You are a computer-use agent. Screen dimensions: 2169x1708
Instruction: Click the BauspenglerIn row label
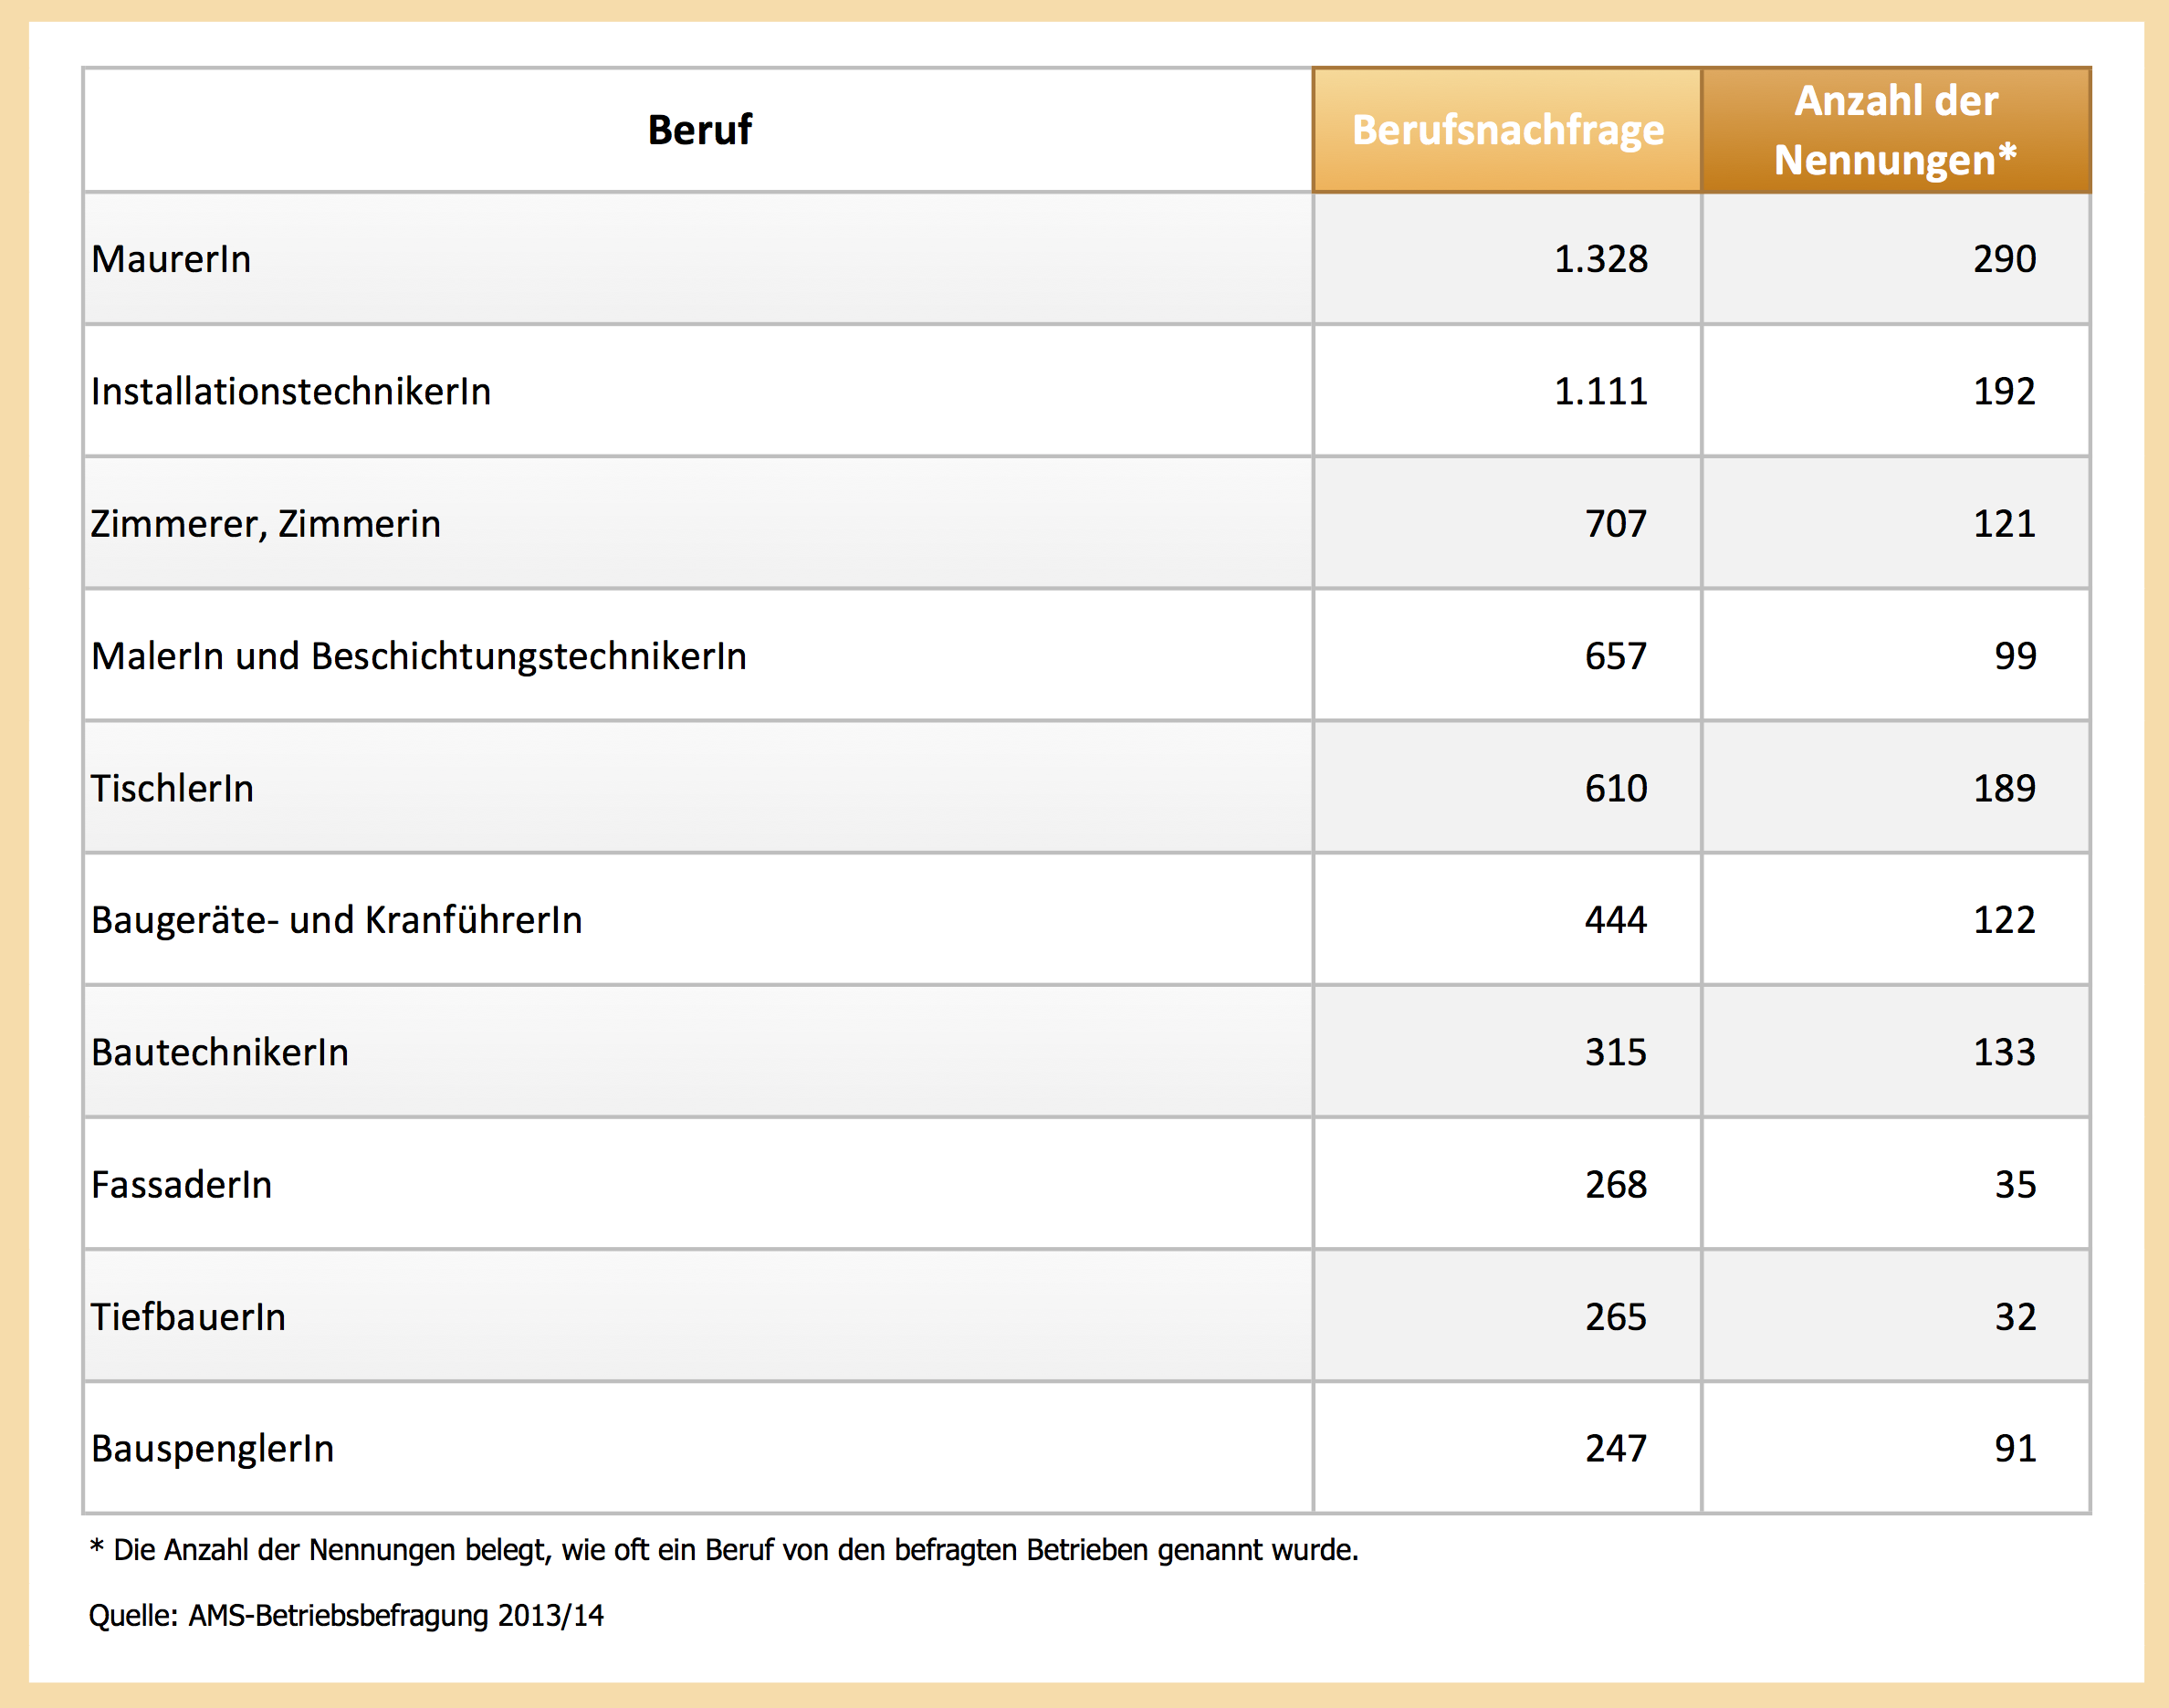click(212, 1449)
